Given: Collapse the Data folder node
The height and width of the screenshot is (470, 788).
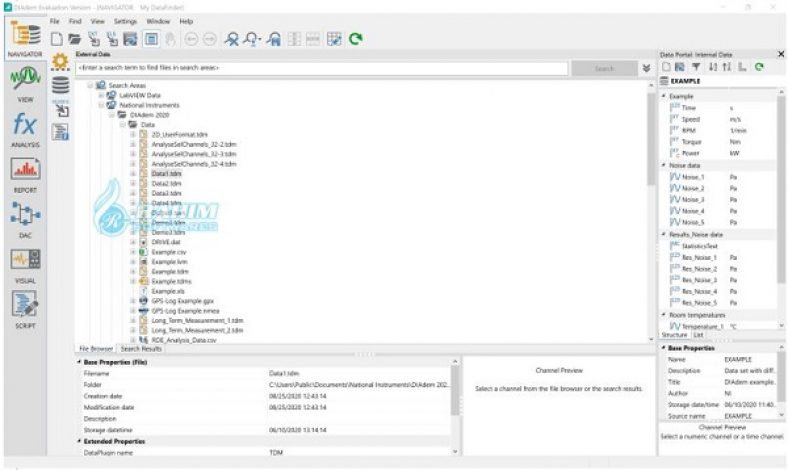Looking at the screenshot, I should pos(123,125).
